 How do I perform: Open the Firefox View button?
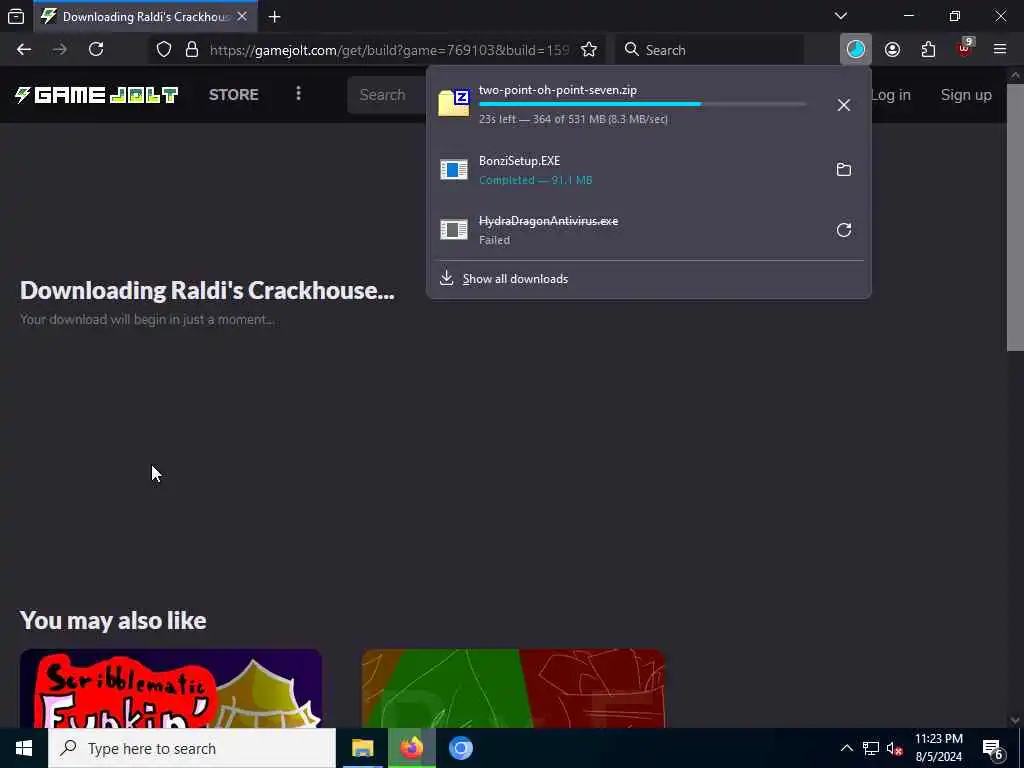point(16,16)
